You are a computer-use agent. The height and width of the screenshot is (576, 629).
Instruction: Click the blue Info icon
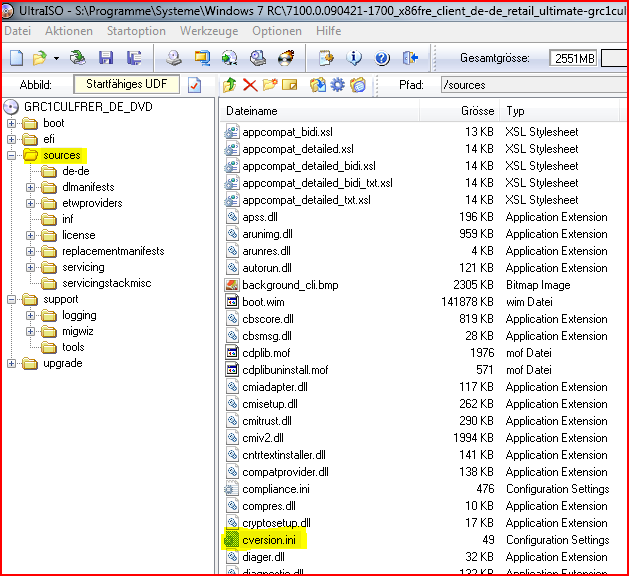point(354,58)
